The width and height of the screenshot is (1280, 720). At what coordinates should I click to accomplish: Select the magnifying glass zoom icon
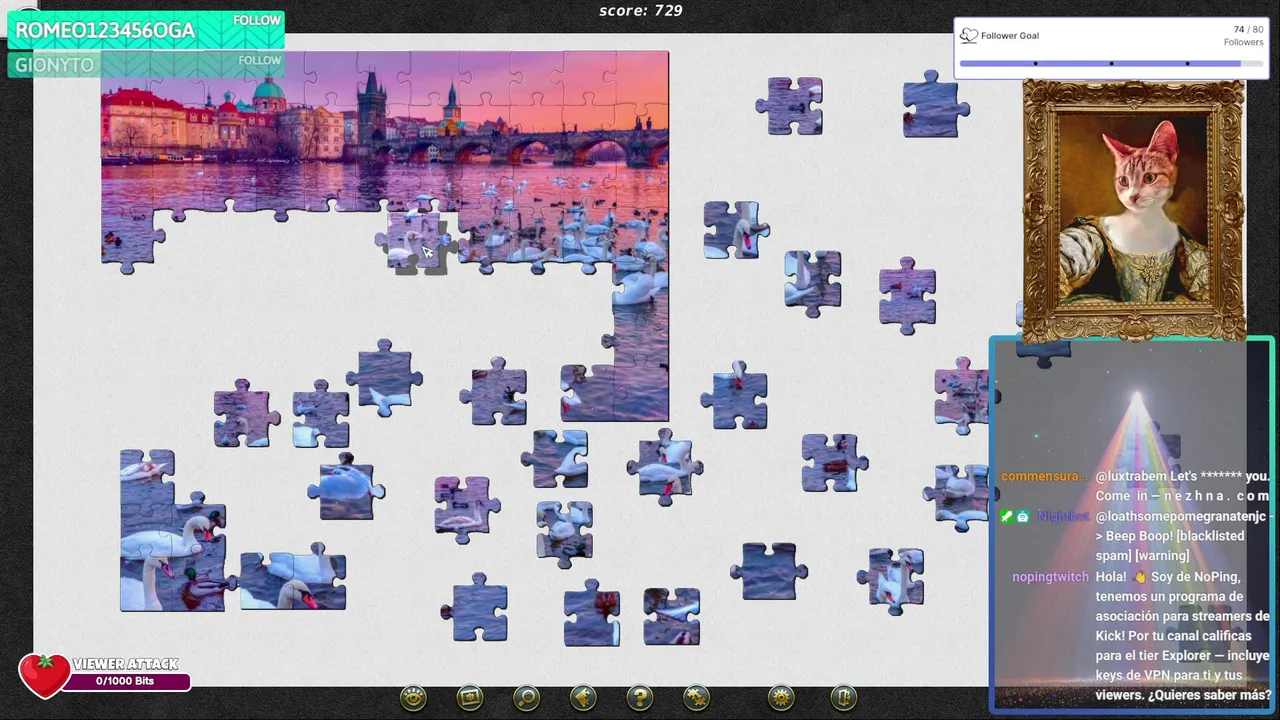click(x=527, y=698)
